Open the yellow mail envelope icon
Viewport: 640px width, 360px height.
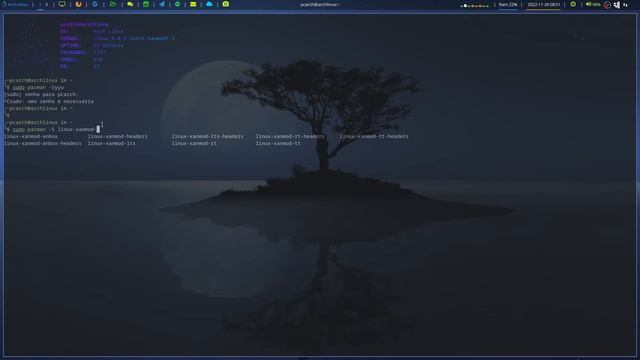click(193, 4)
